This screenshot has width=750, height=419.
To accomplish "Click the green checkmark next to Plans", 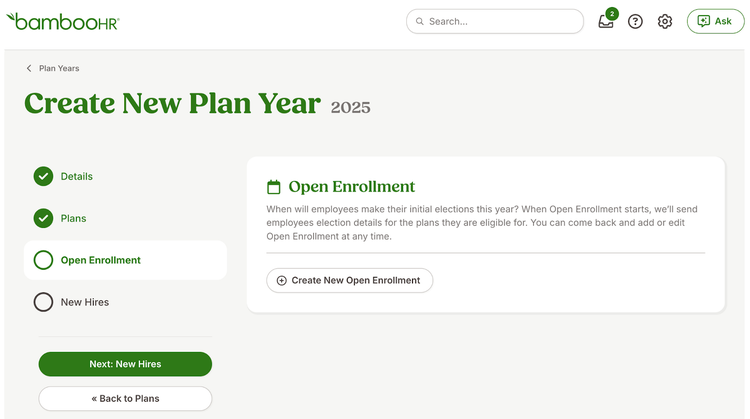I will click(x=43, y=219).
